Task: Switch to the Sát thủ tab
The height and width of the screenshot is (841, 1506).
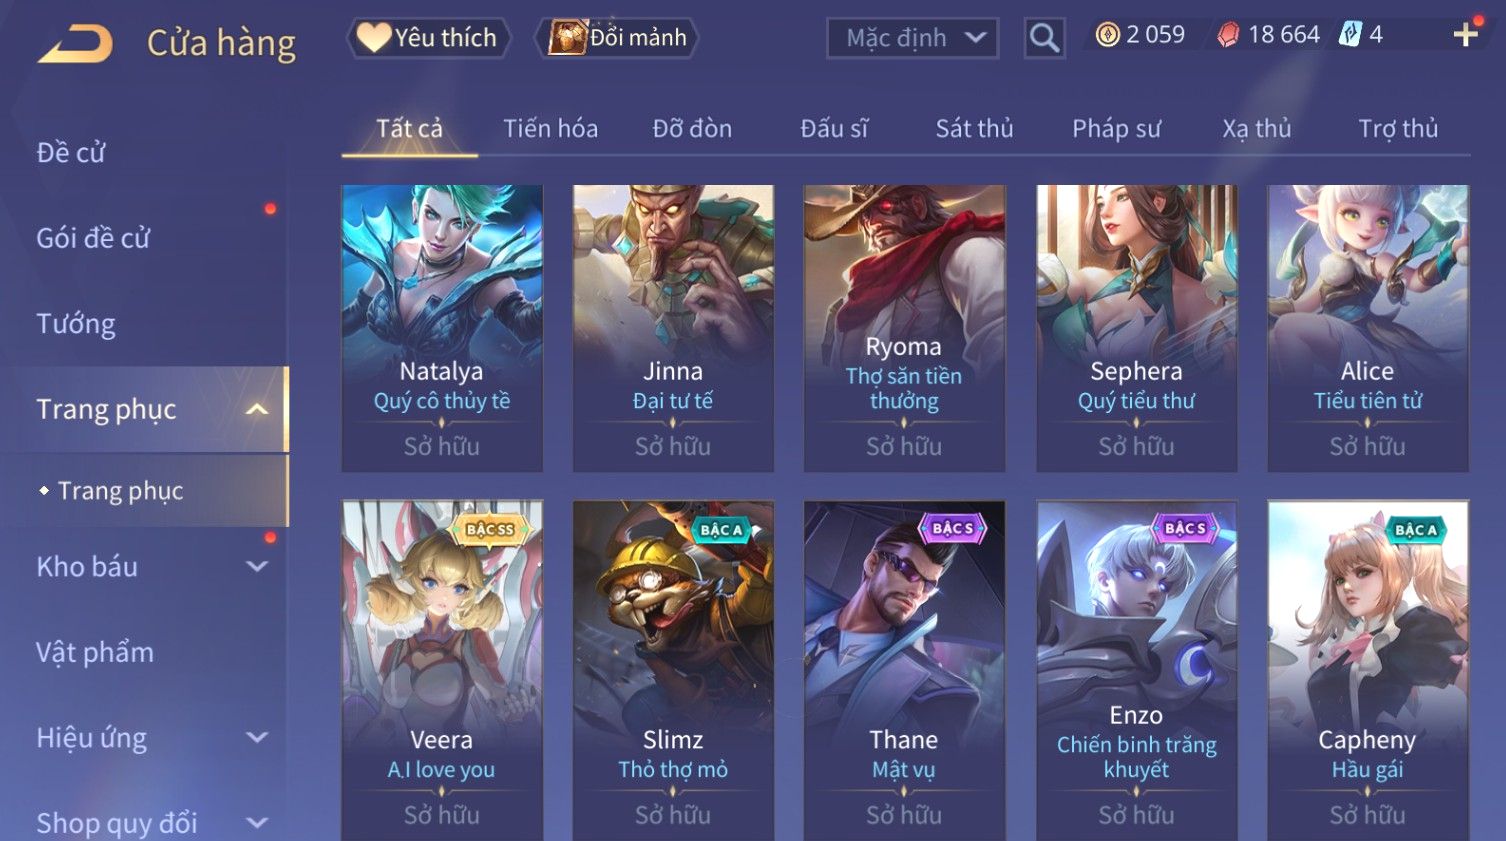Action: pos(974,128)
